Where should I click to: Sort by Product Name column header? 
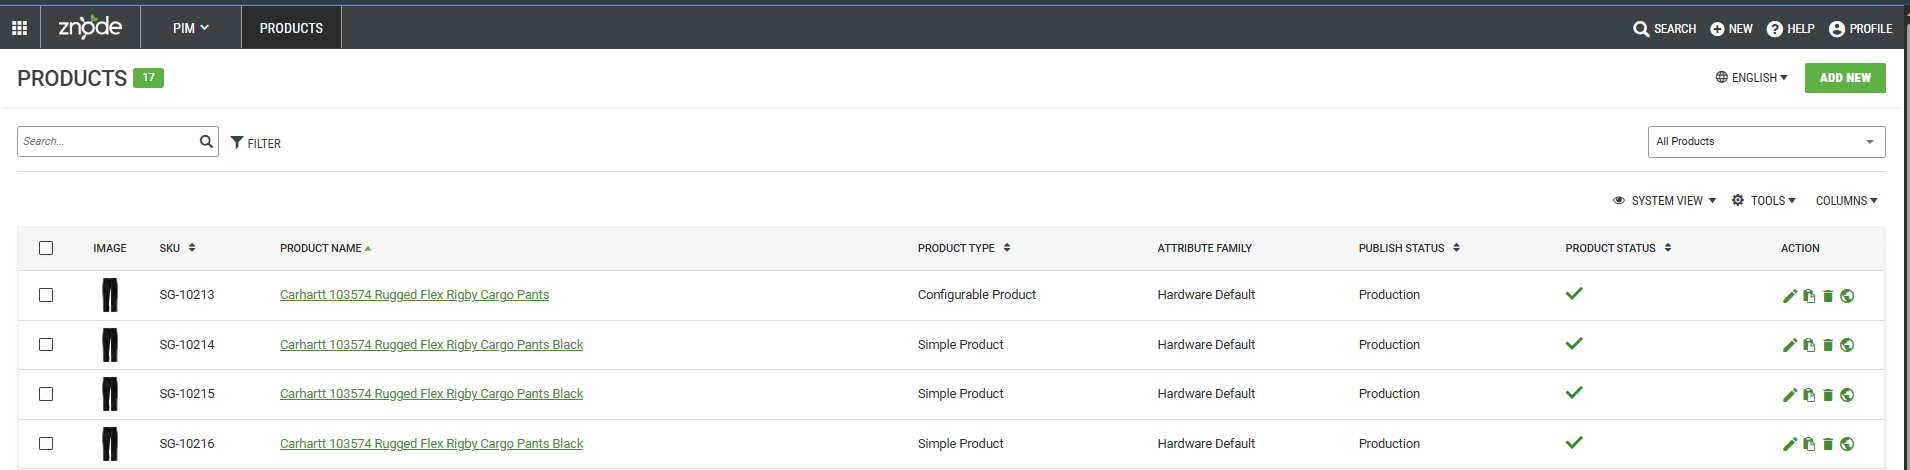pyautogui.click(x=325, y=248)
